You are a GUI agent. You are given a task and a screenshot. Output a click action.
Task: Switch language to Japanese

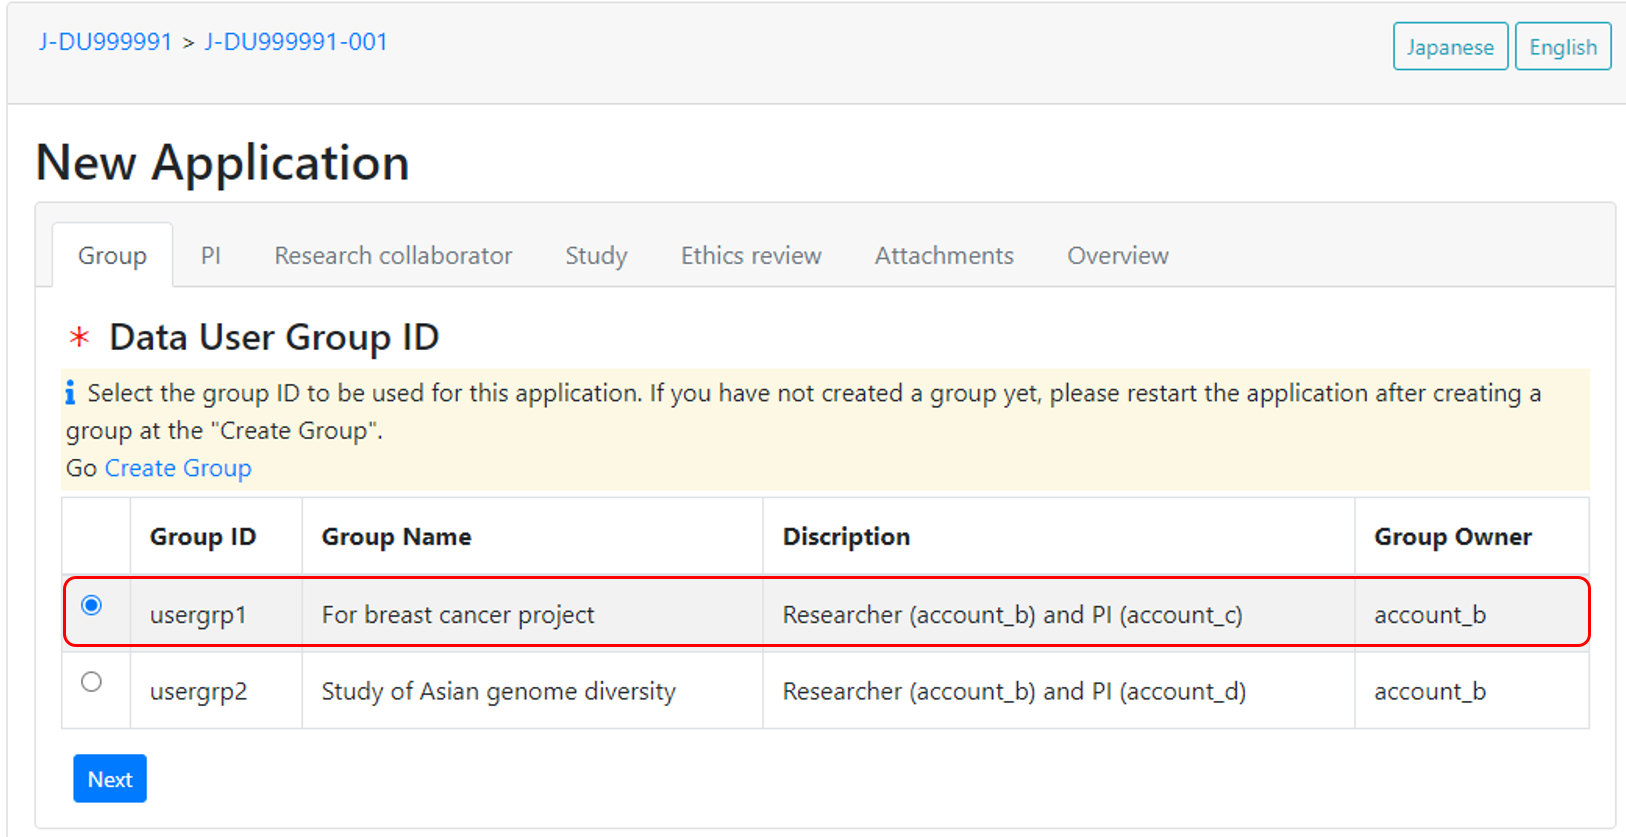(x=1449, y=47)
